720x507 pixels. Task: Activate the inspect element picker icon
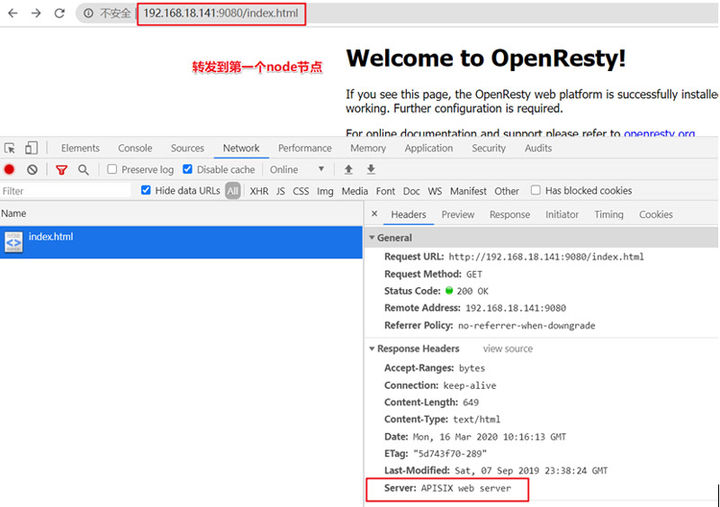(x=10, y=148)
